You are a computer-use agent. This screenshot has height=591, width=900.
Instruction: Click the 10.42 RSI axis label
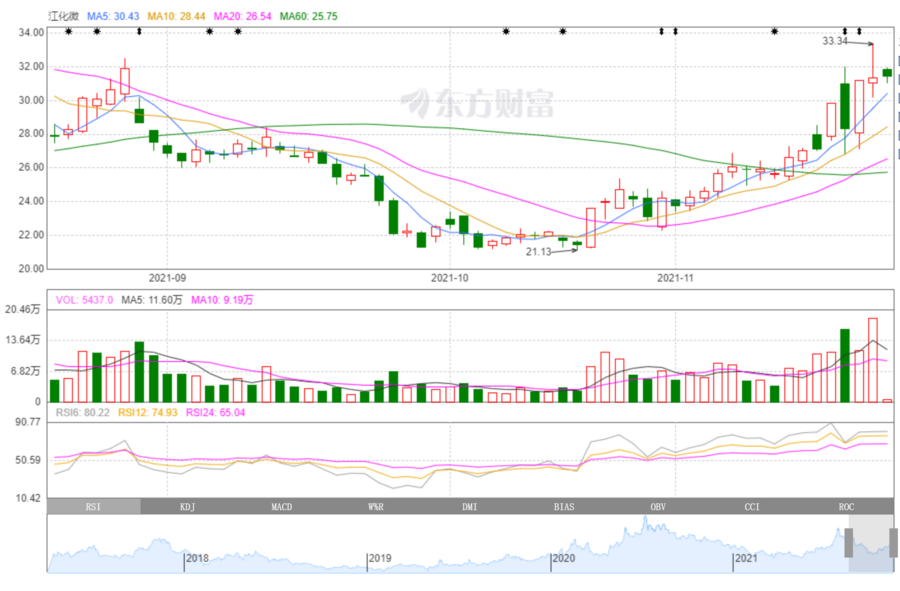(x=28, y=498)
